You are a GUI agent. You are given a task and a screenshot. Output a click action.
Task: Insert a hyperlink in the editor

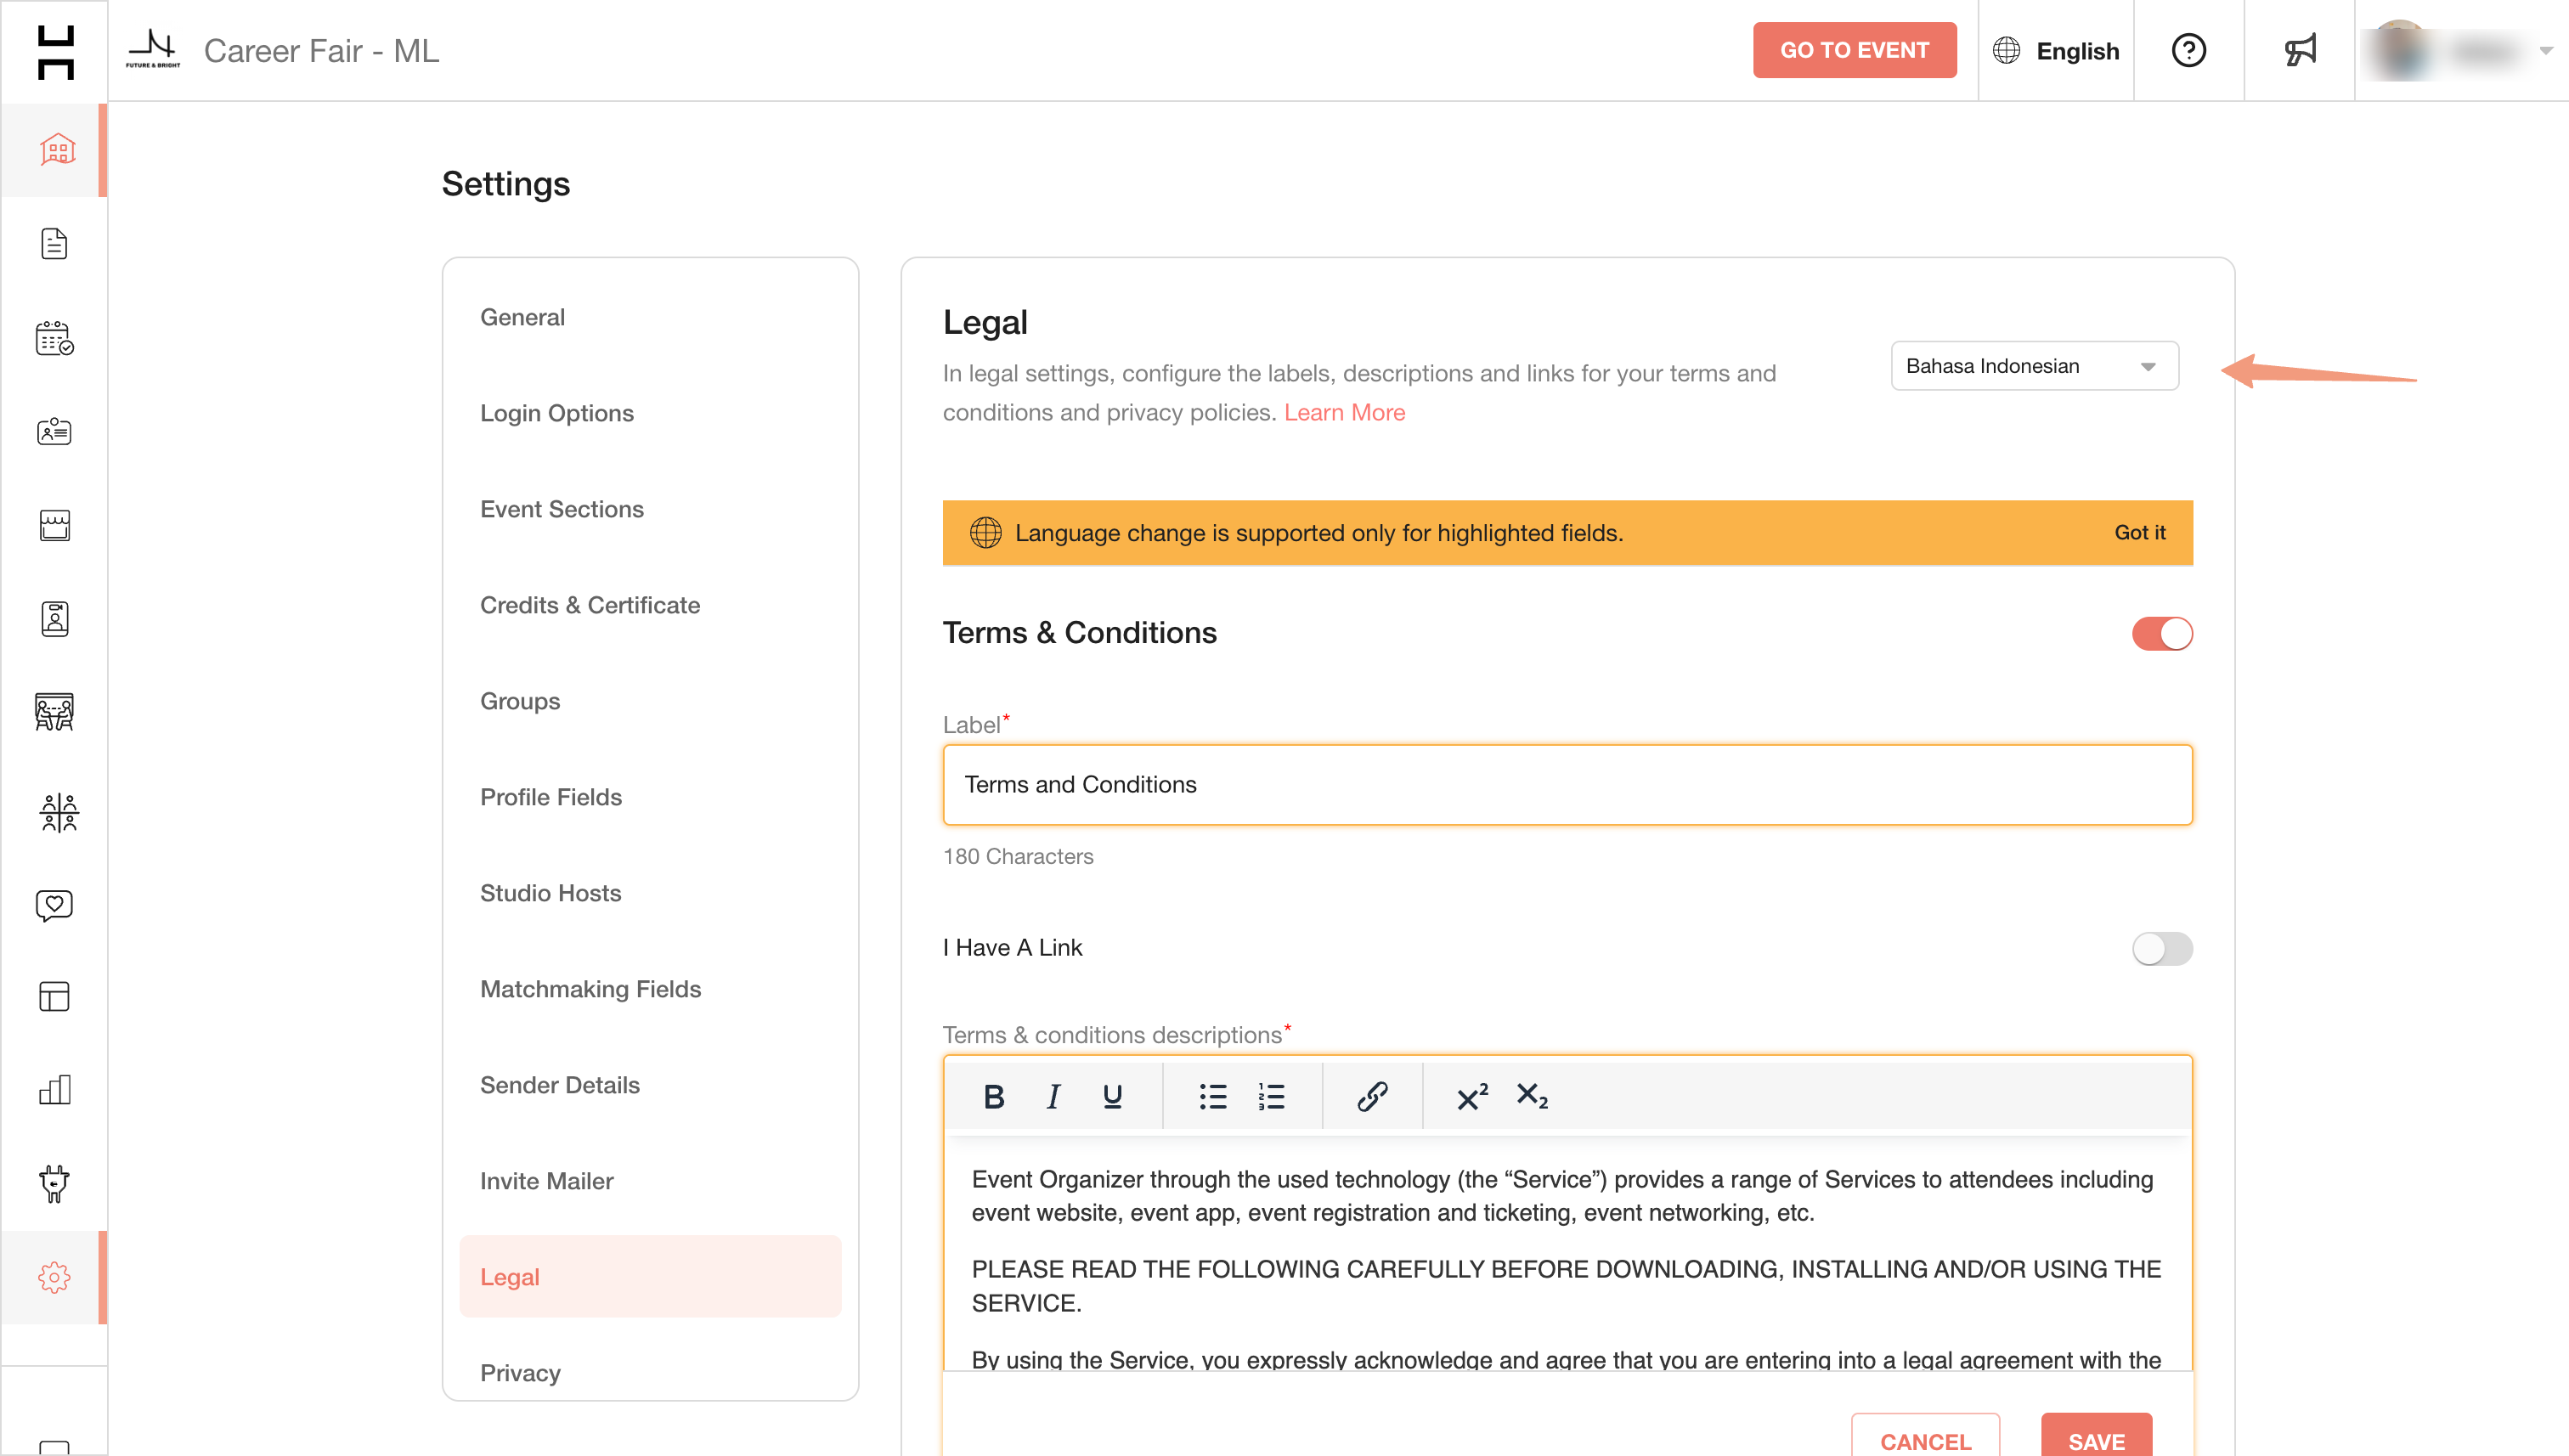tap(1373, 1097)
